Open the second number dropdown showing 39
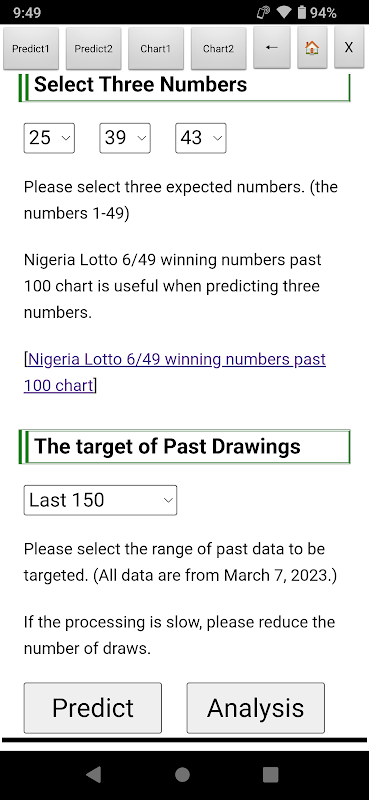Viewport: 369px width, 800px height. 125,138
